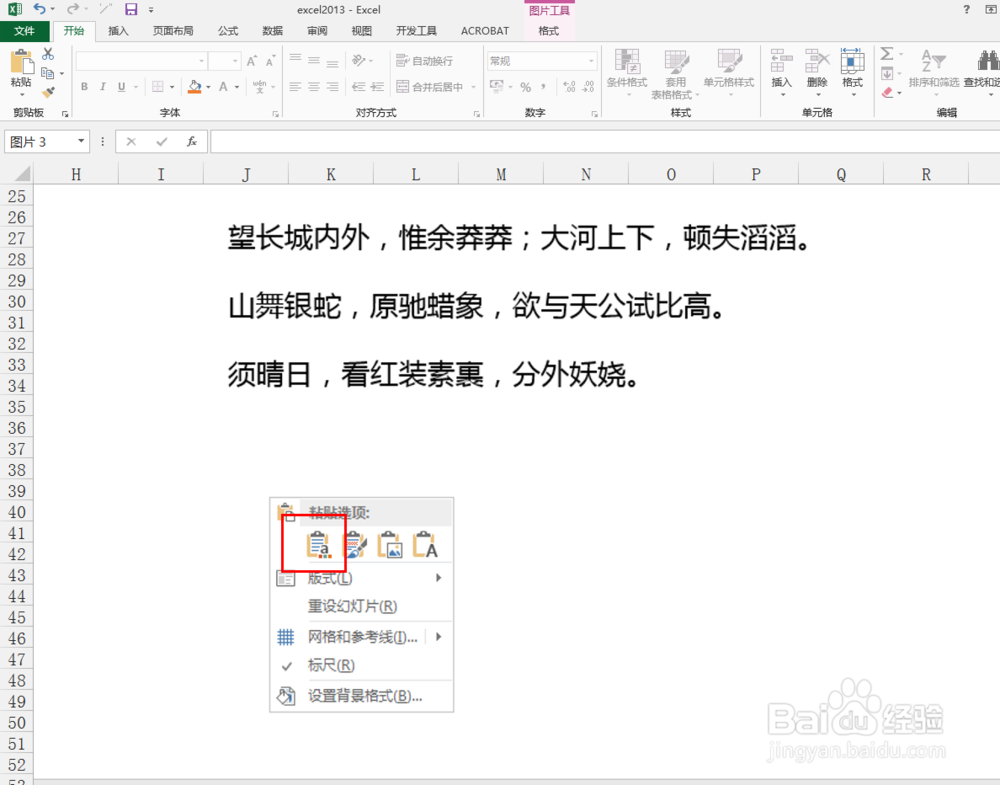Screen dimensions: 1000x785
Task: Expand the 网格和参考线 submenu arrow
Action: (x=437, y=636)
